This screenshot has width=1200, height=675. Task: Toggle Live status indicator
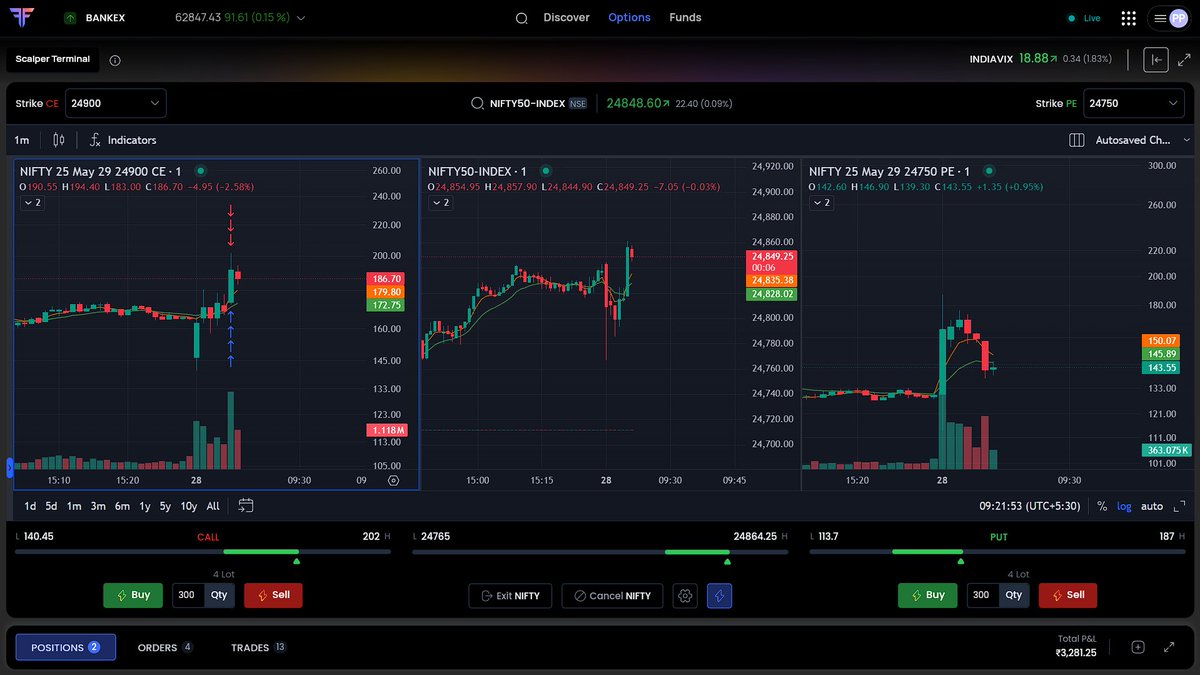pos(1084,18)
